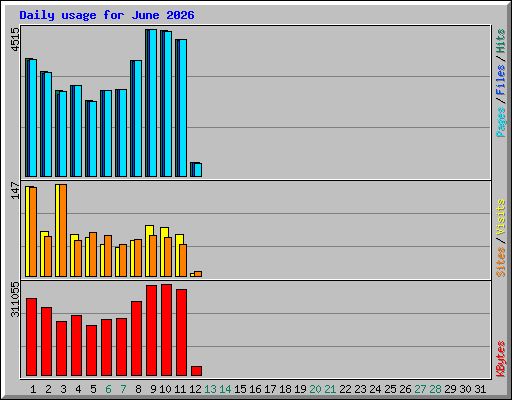Select the day 9 cyan pages bar
The height and width of the screenshot is (400, 512).
pyautogui.click(x=153, y=103)
